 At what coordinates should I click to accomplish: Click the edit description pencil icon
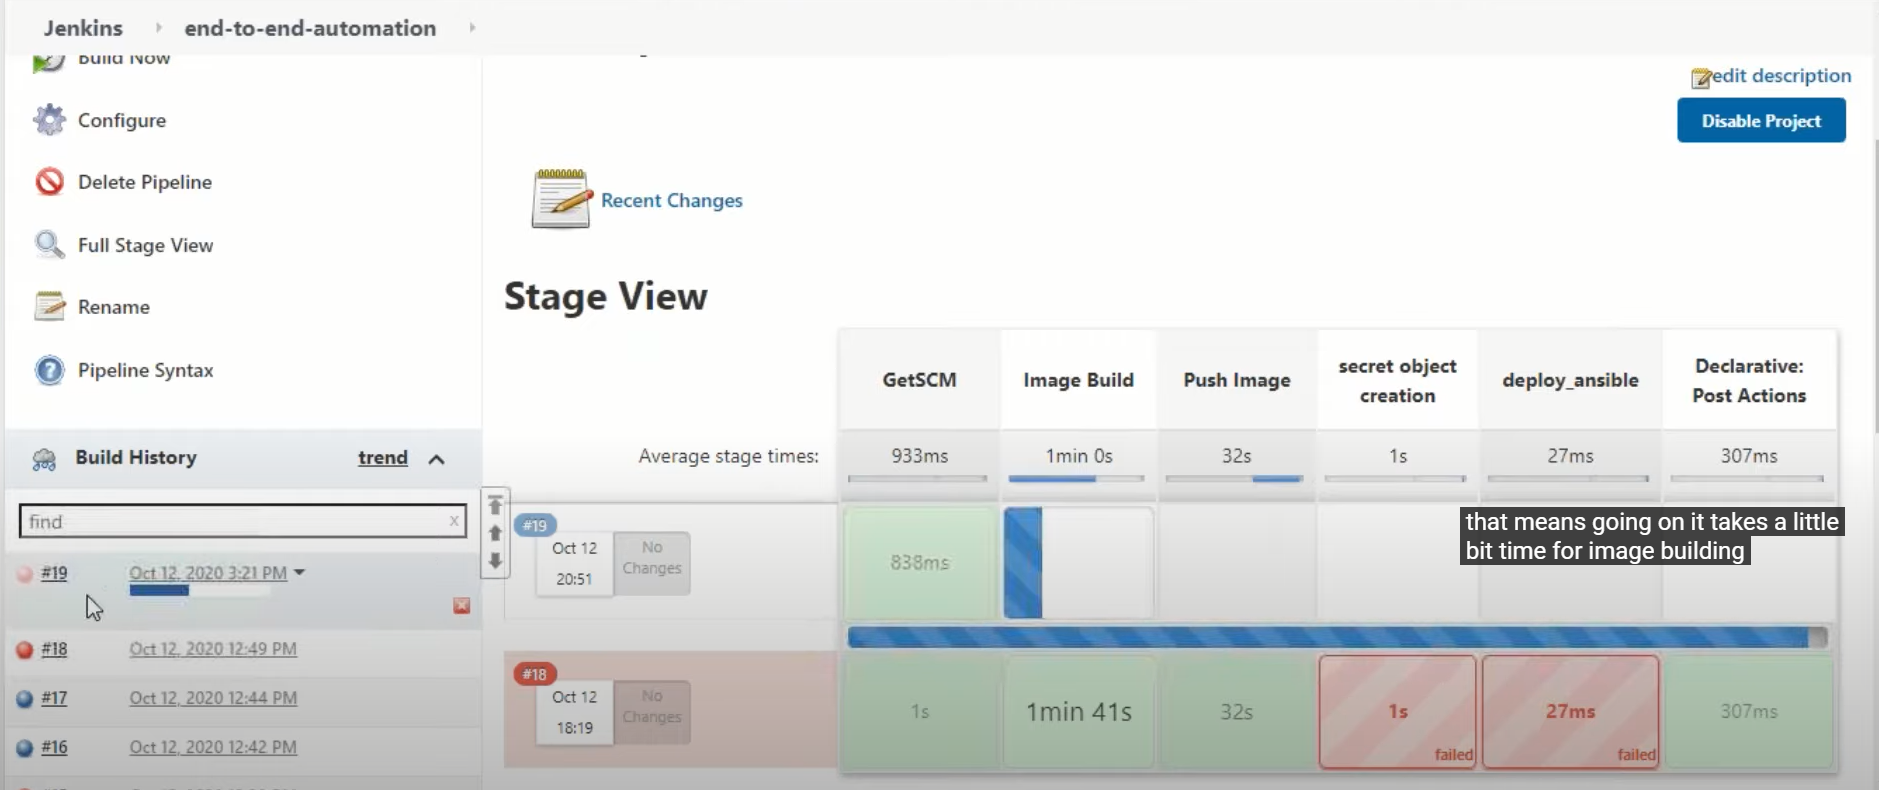pos(1700,78)
